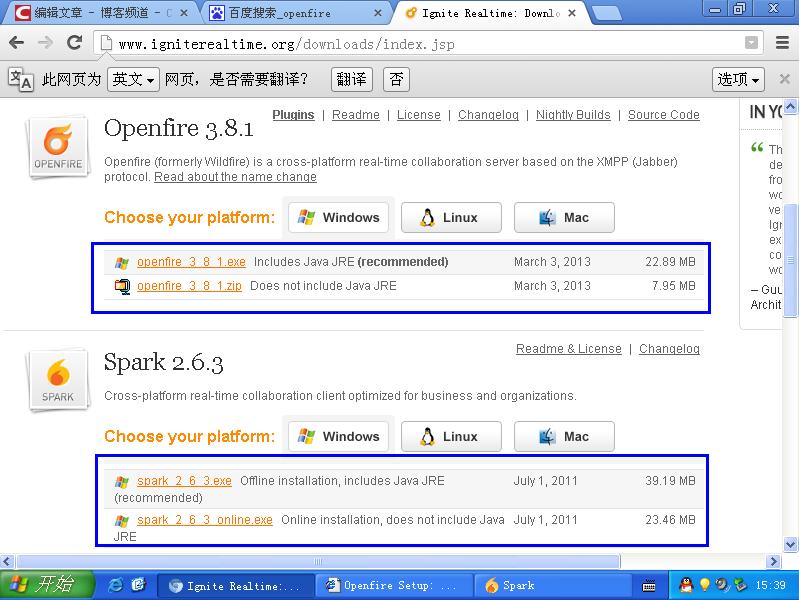Select Linux platform for Spark
The image size is (799, 600).
(451, 437)
